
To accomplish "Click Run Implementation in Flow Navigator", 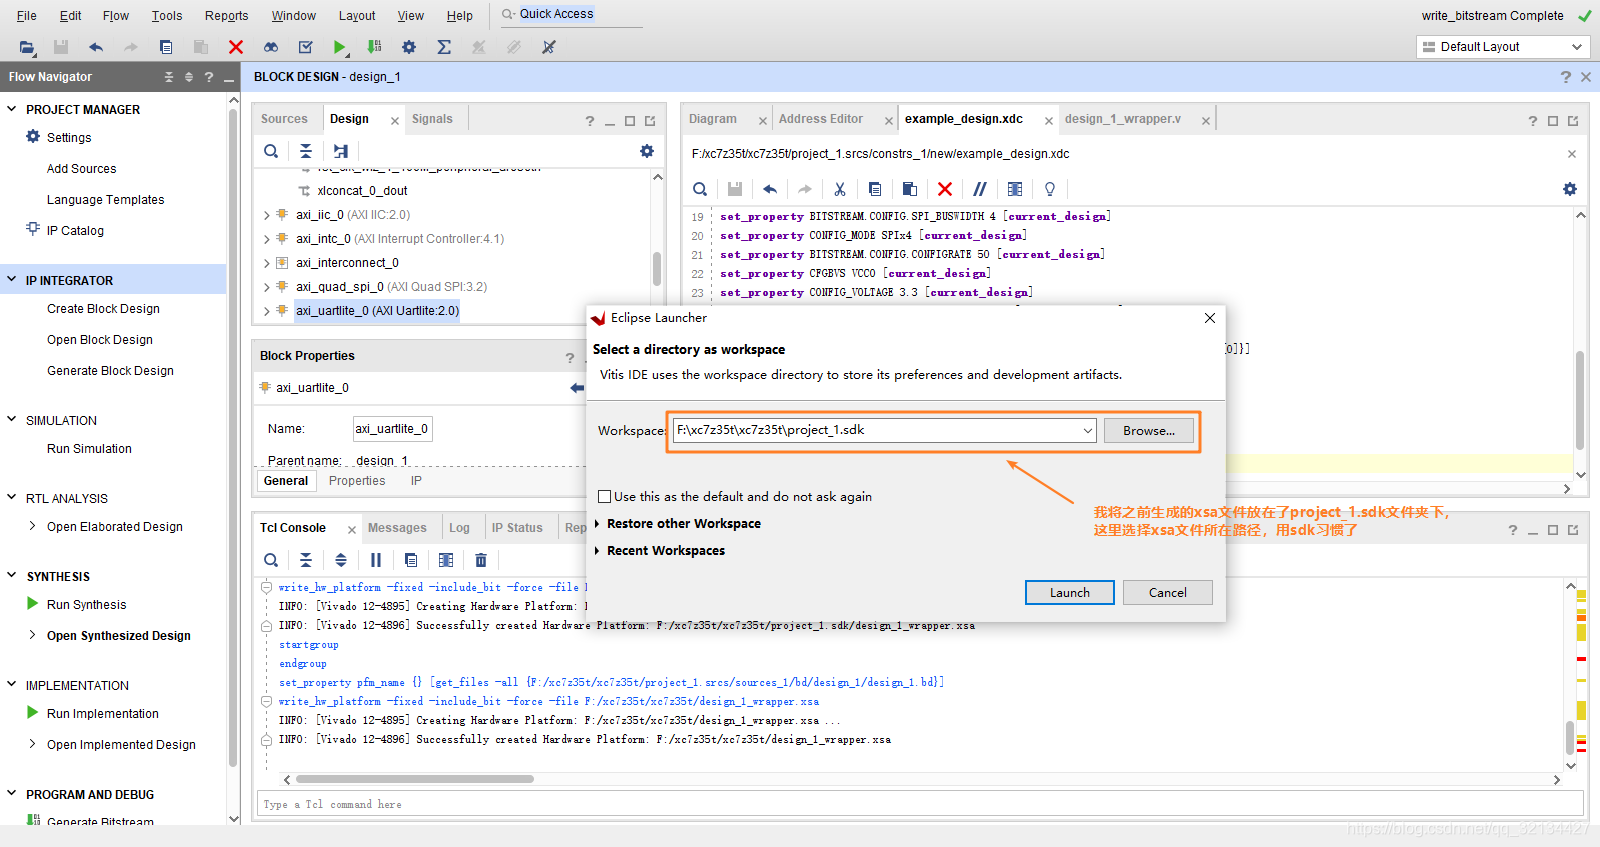I will point(103,714).
